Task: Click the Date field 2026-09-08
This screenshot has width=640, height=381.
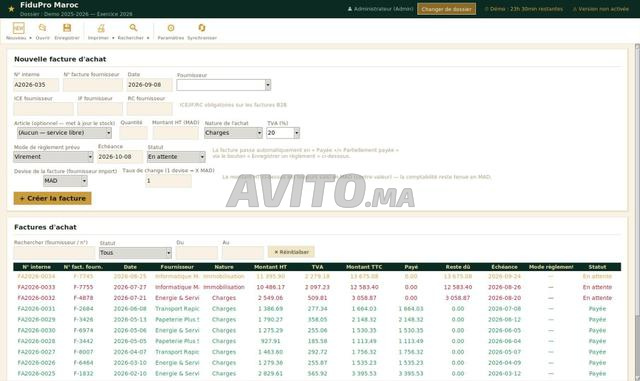Action: 149,85
